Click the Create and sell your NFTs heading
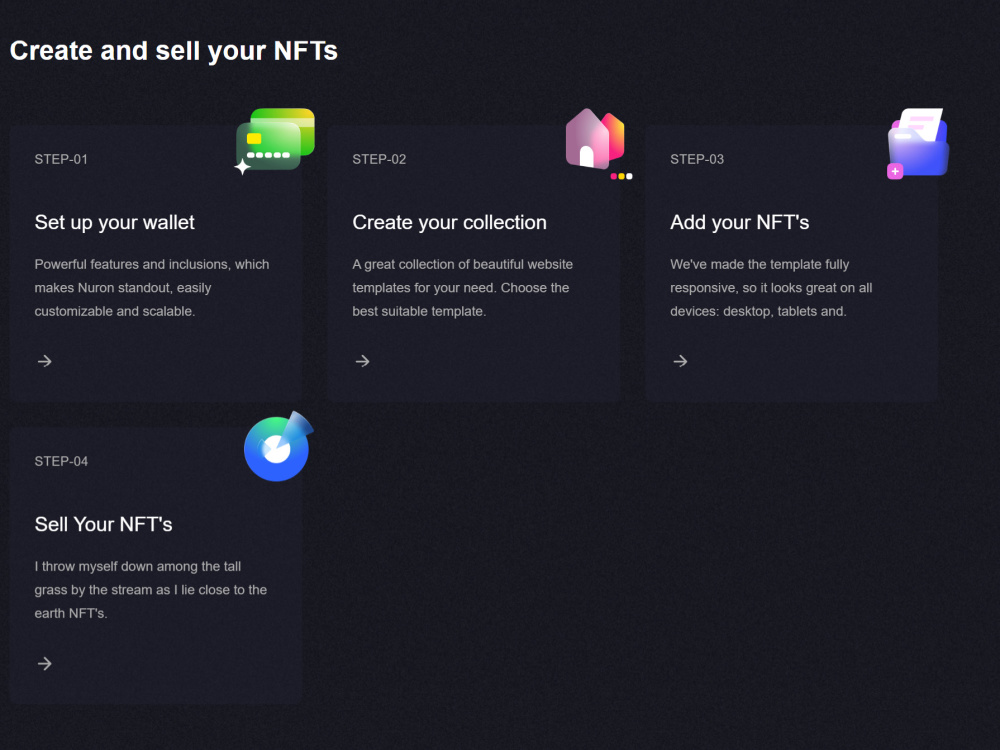1000x750 pixels. point(173,51)
